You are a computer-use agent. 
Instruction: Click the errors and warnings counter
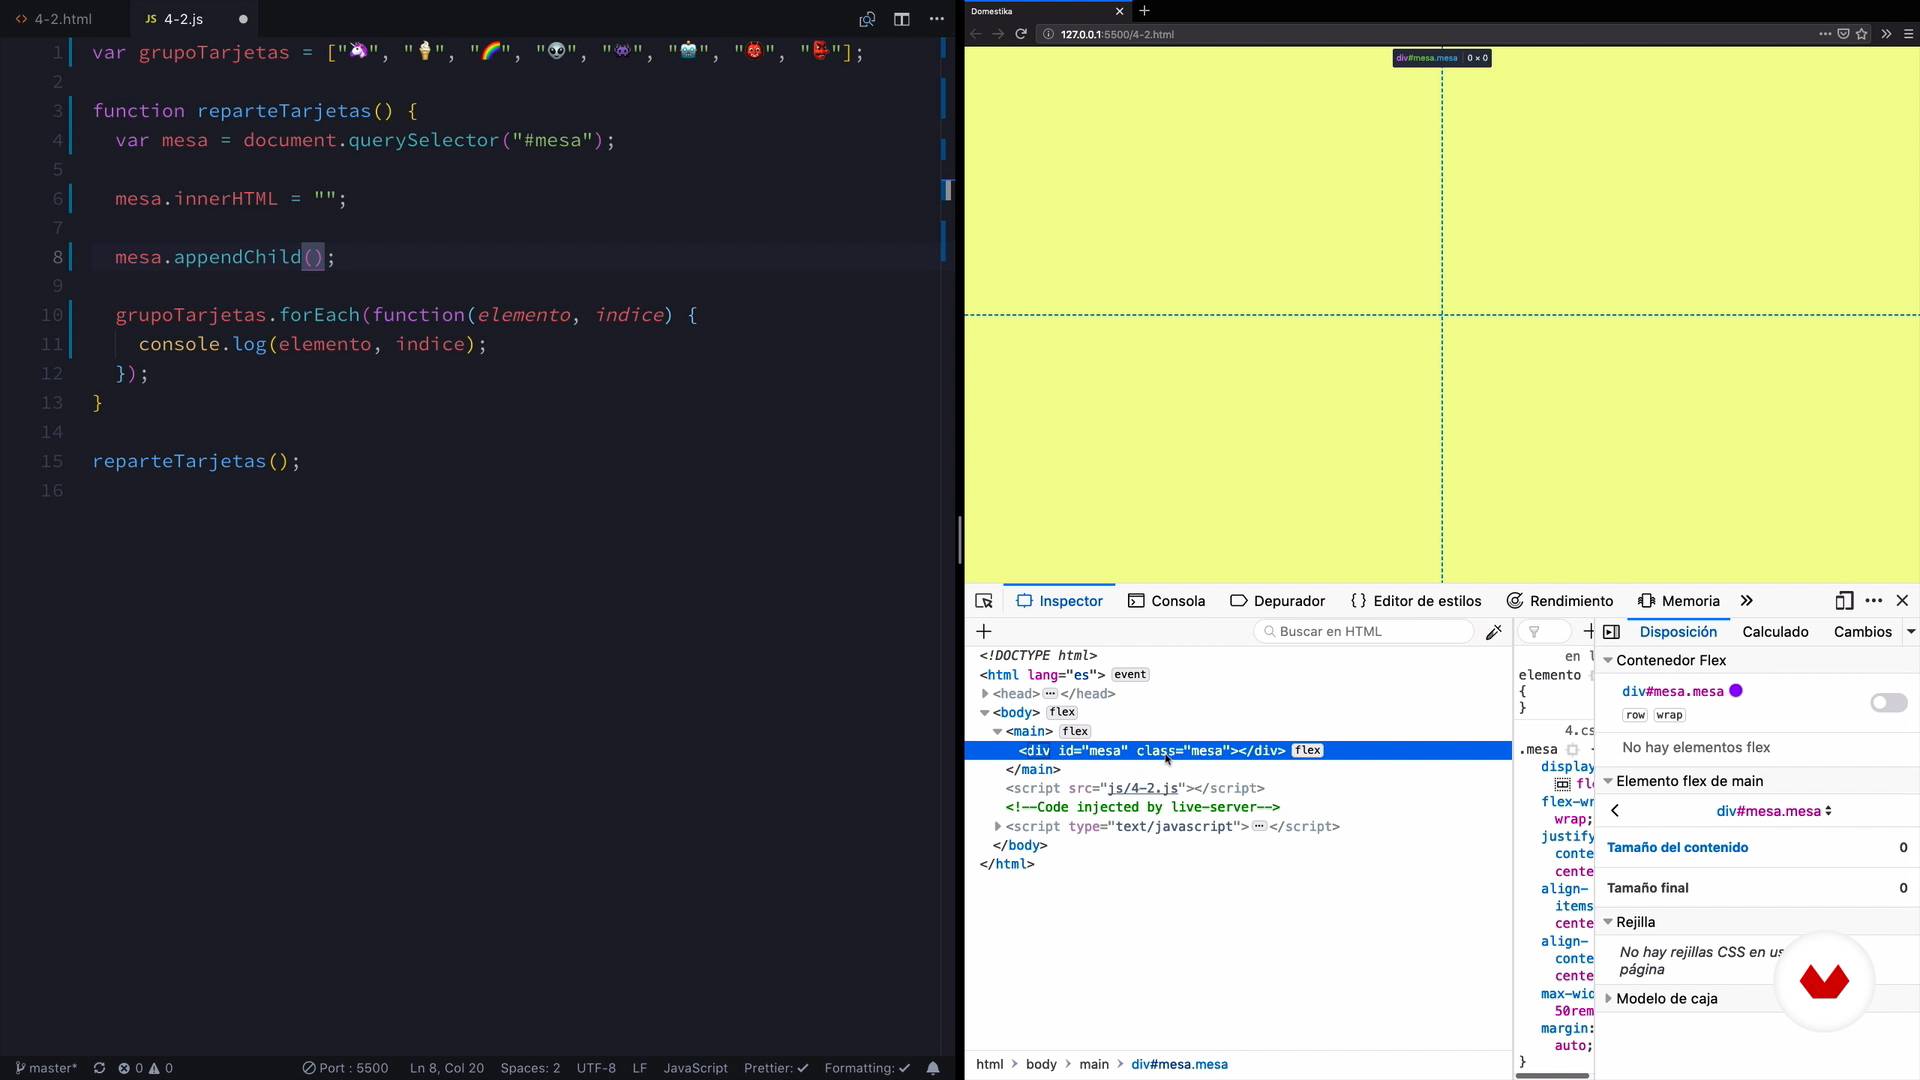[146, 1068]
